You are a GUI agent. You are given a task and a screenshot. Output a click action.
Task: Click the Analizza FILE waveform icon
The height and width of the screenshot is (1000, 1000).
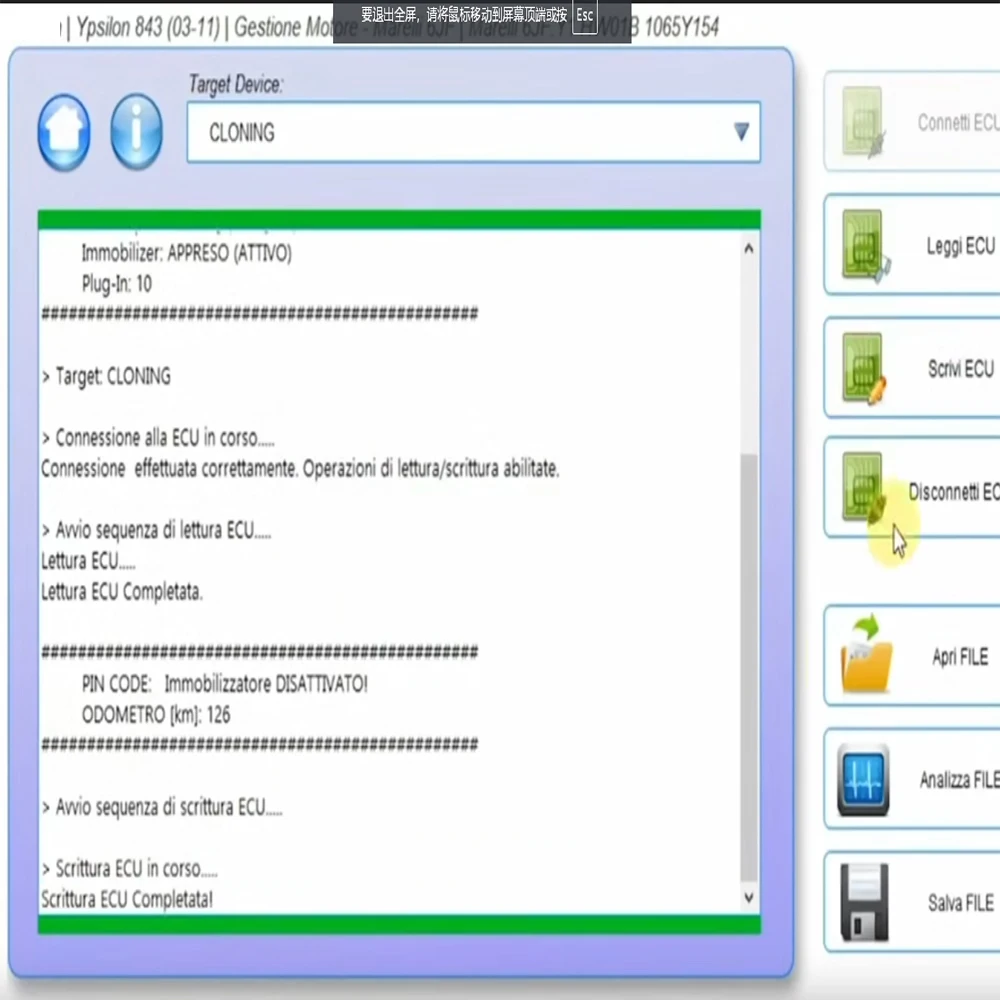[x=864, y=780]
